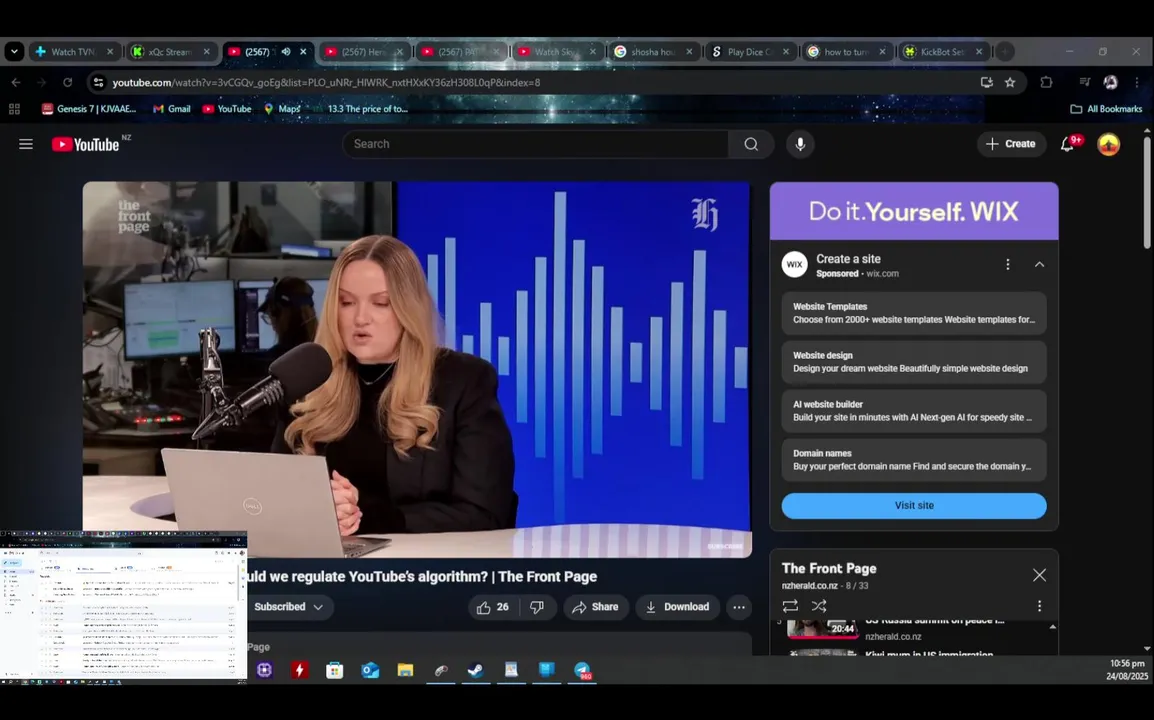Open the YouTube bookmark in bookmarks bar
The width and height of the screenshot is (1154, 720).
[227, 109]
